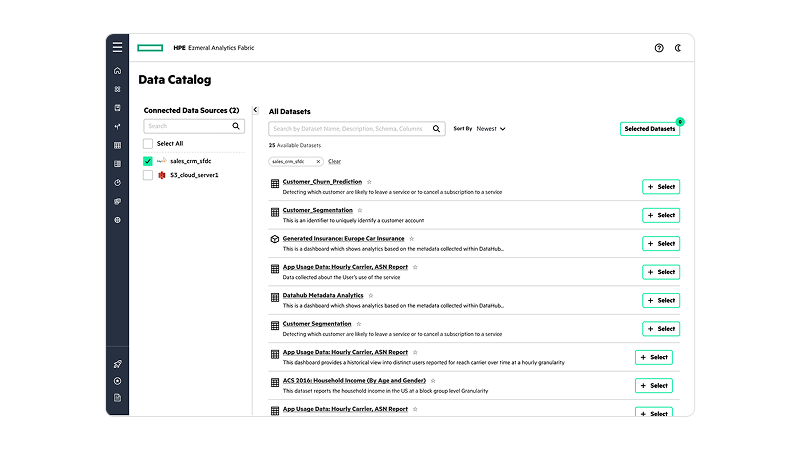Enable the S3_cloud_server1 checkbox
The height and width of the screenshot is (450, 800).
click(148, 175)
